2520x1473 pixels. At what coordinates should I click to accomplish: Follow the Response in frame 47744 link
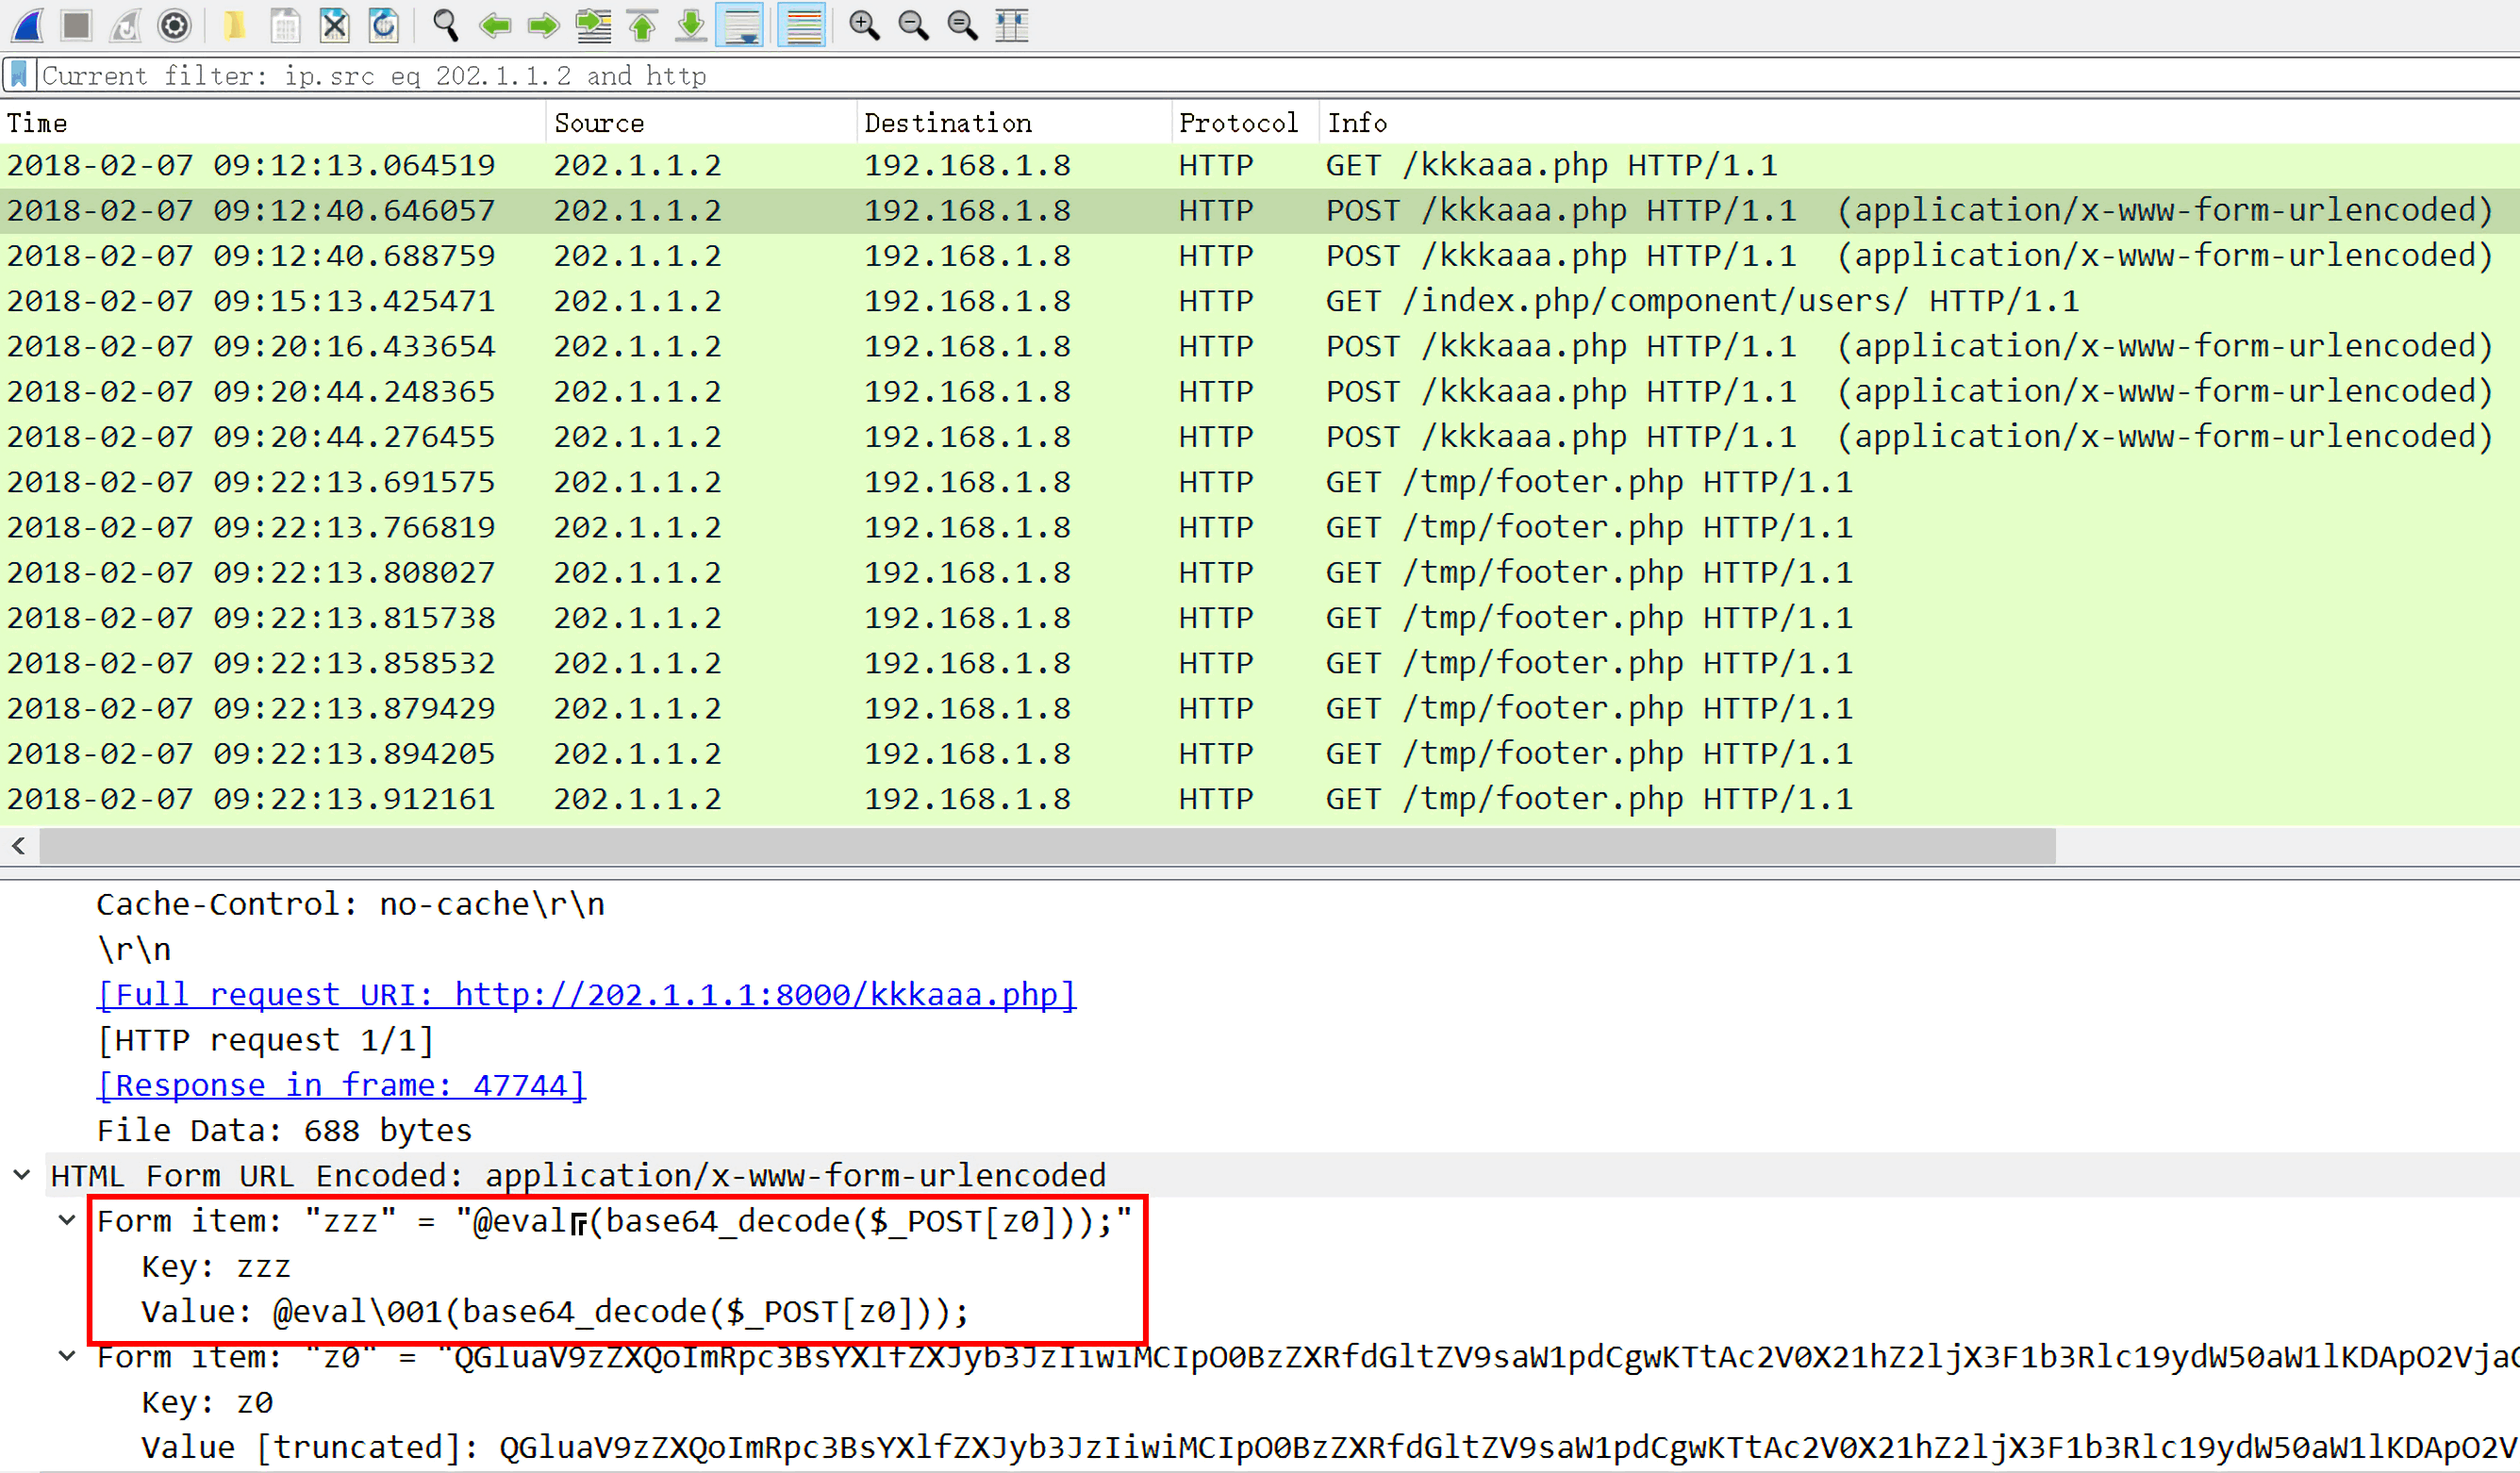pyautogui.click(x=341, y=1085)
